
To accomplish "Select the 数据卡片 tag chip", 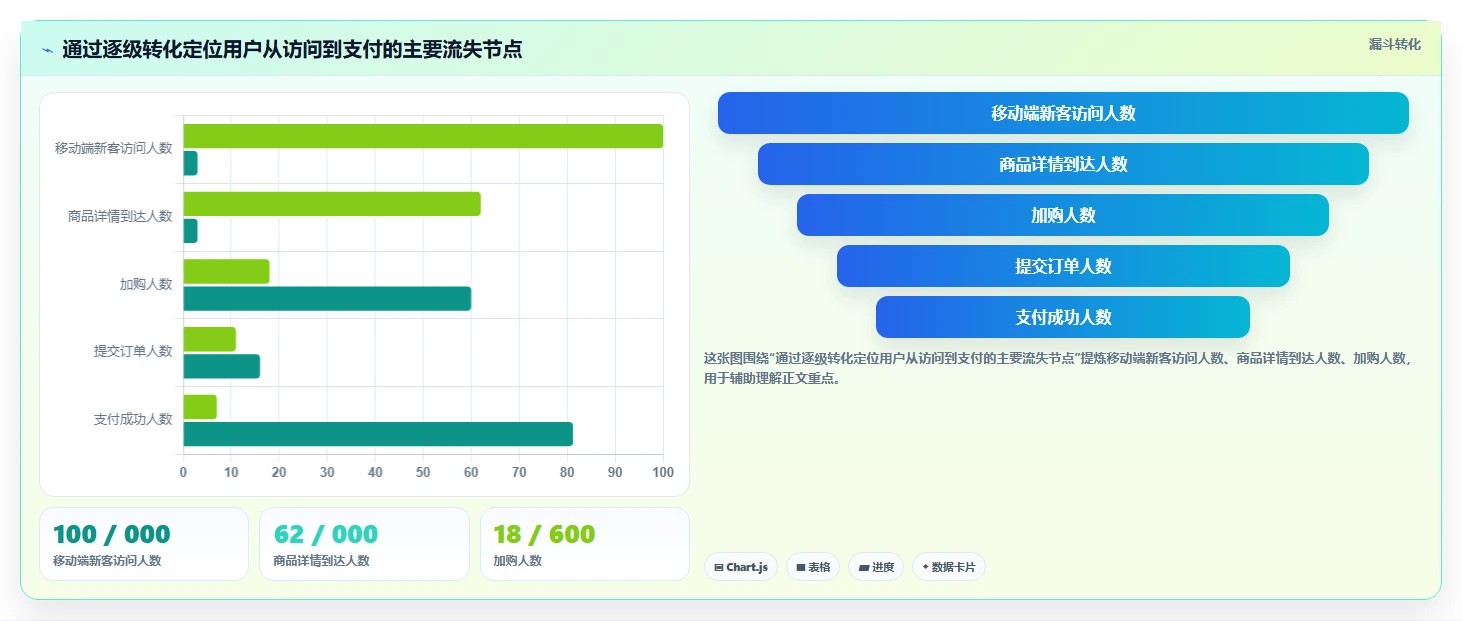I will (949, 567).
